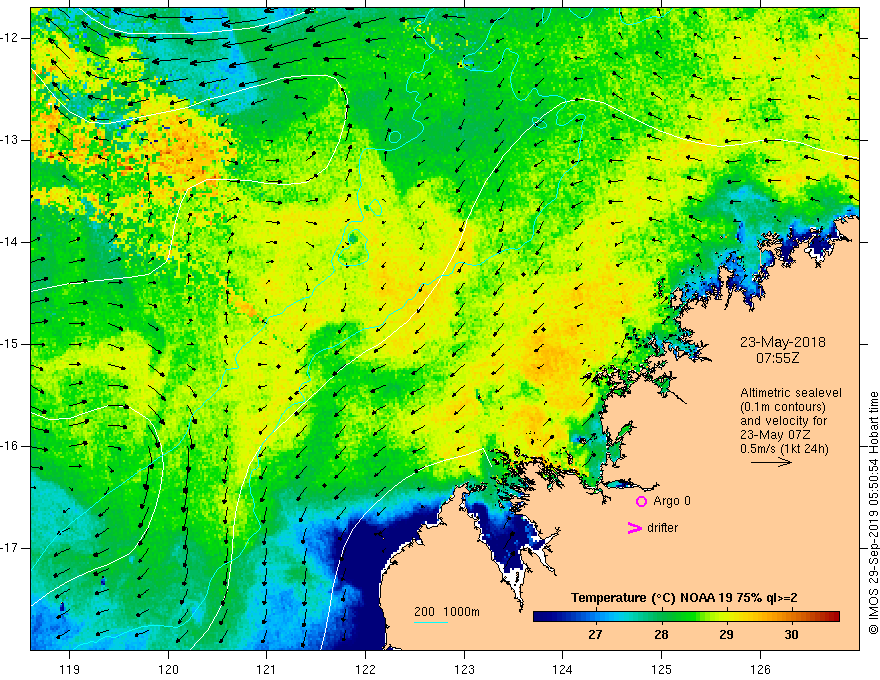The height and width of the screenshot is (680, 880).
Task: Click the magenta Argo circle legend symbol
Action: (x=641, y=502)
